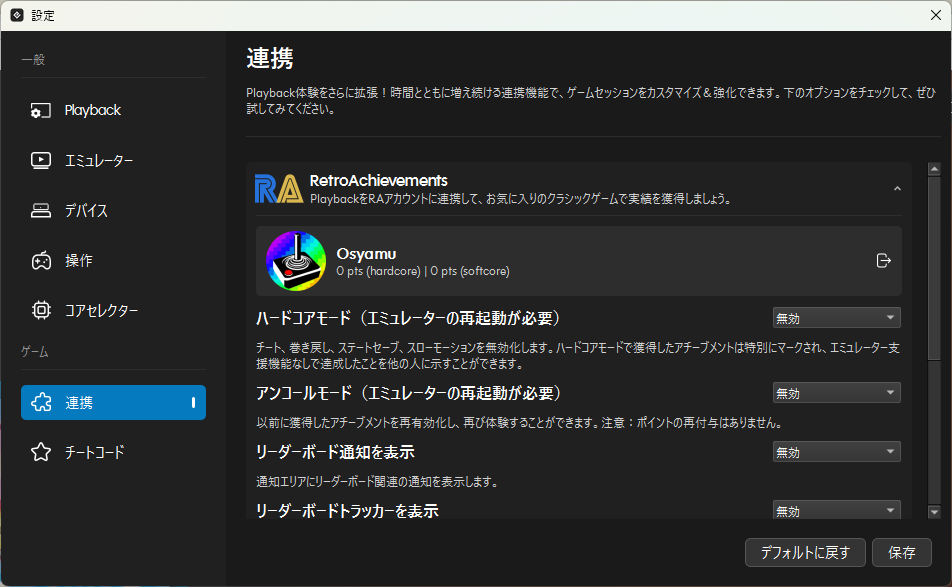Image resolution: width=952 pixels, height=587 pixels.
Task: Click the RetroAchievements RA logo
Action: (278, 189)
